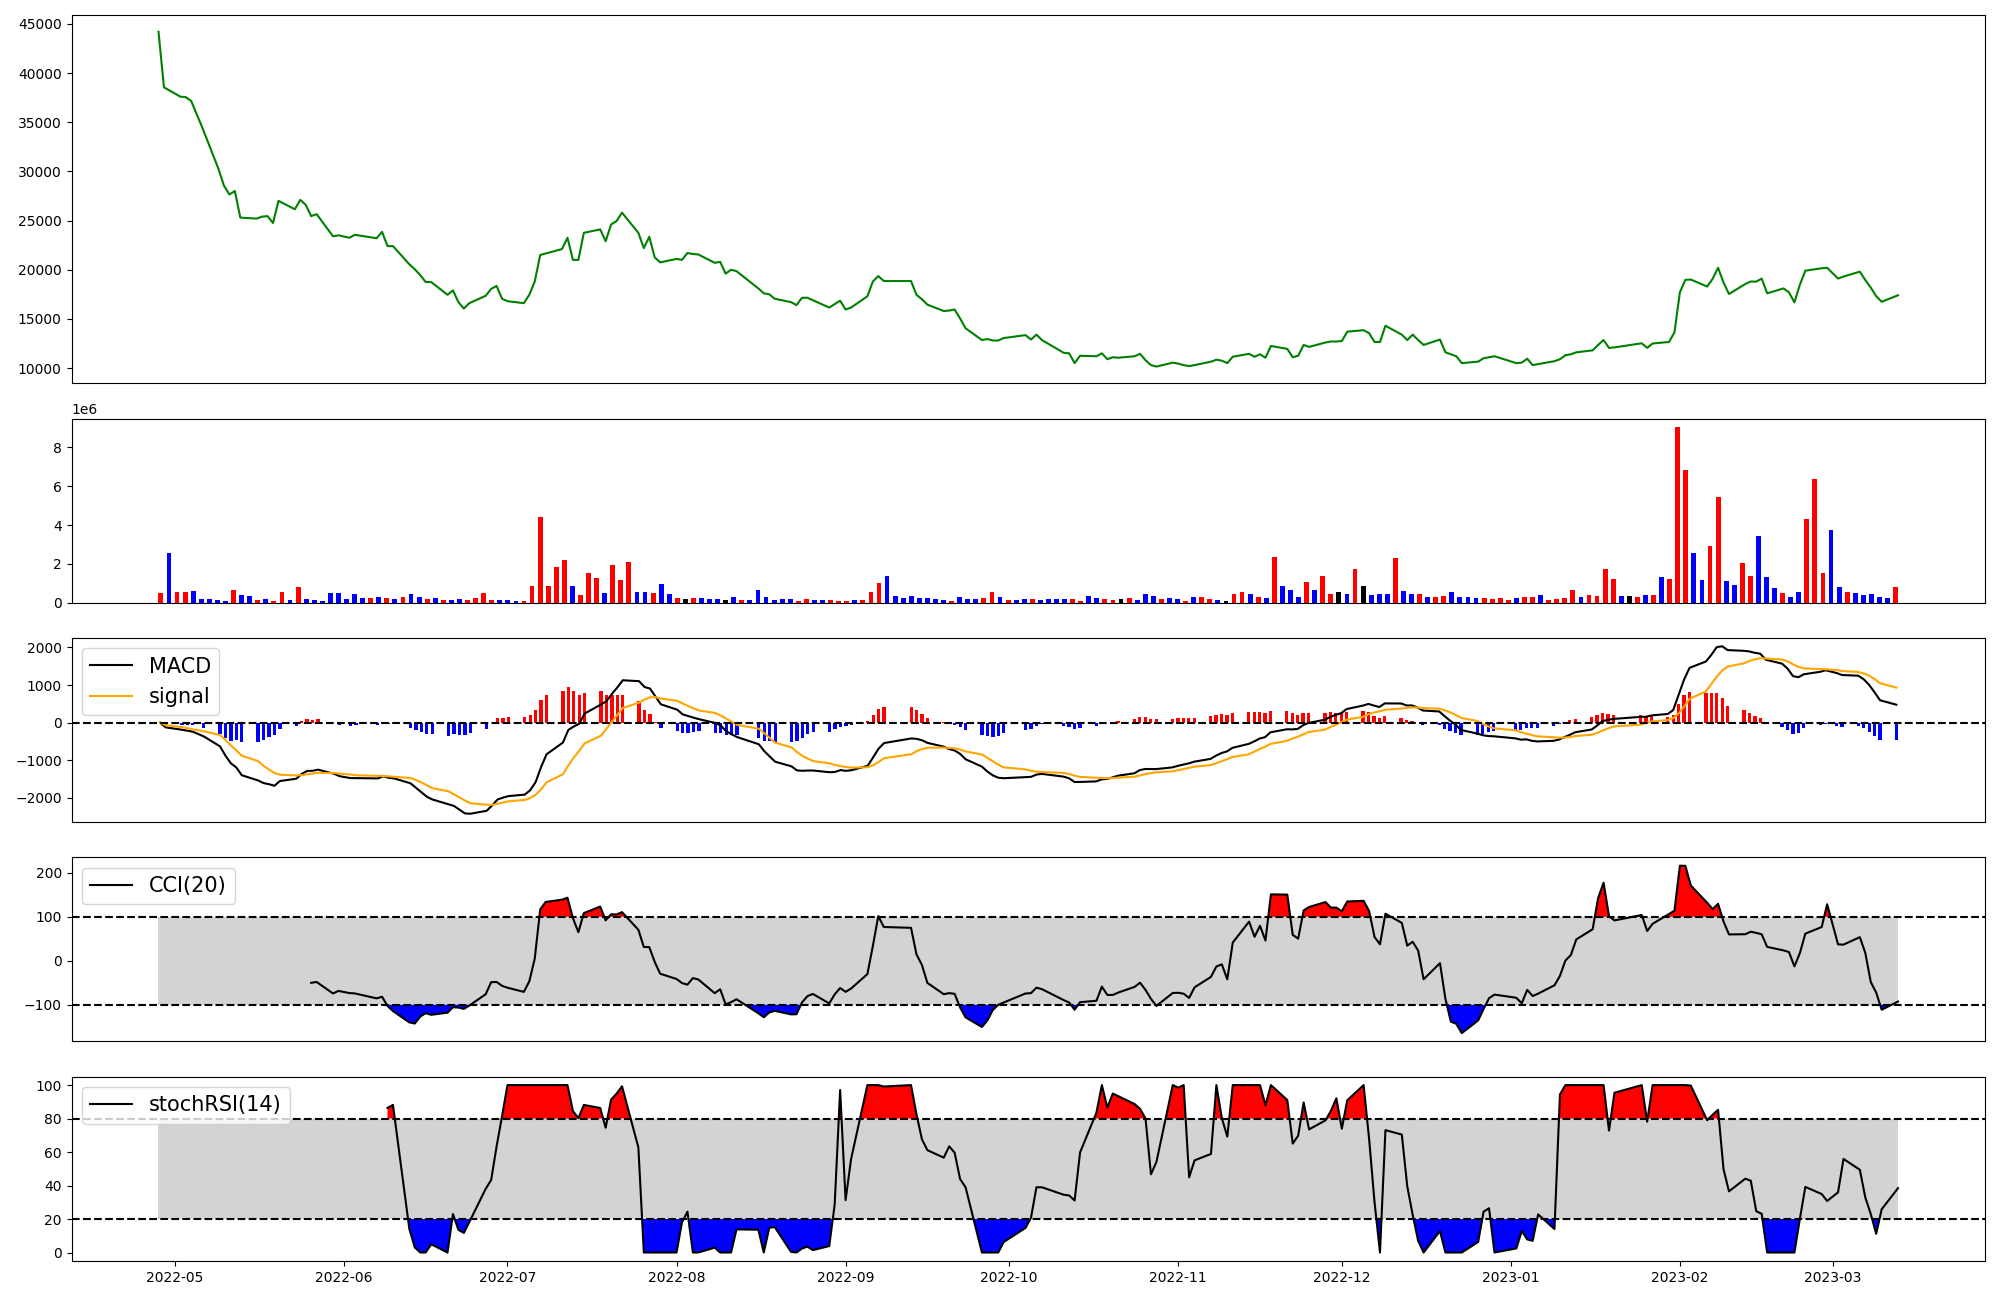Click the 80 tick on stochRSI axis

click(x=53, y=1119)
